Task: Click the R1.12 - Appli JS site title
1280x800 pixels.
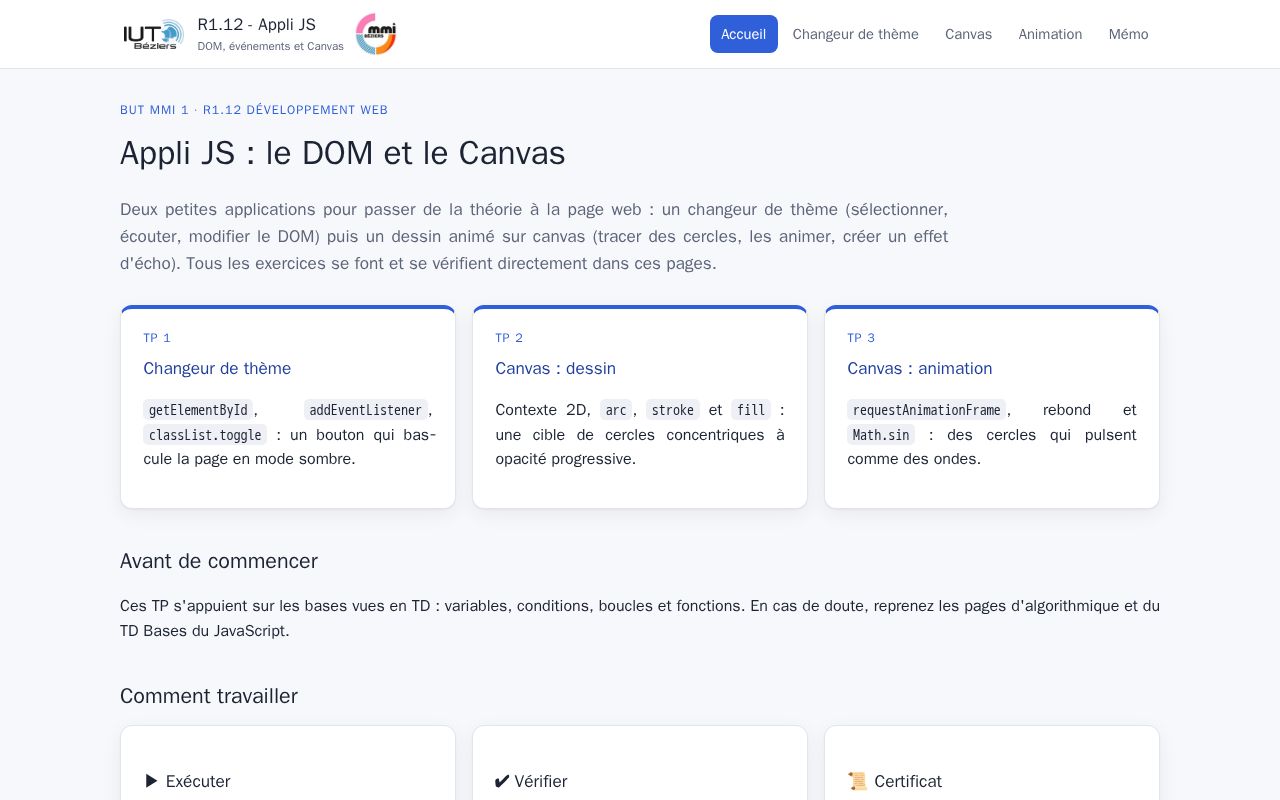Action: (x=257, y=24)
